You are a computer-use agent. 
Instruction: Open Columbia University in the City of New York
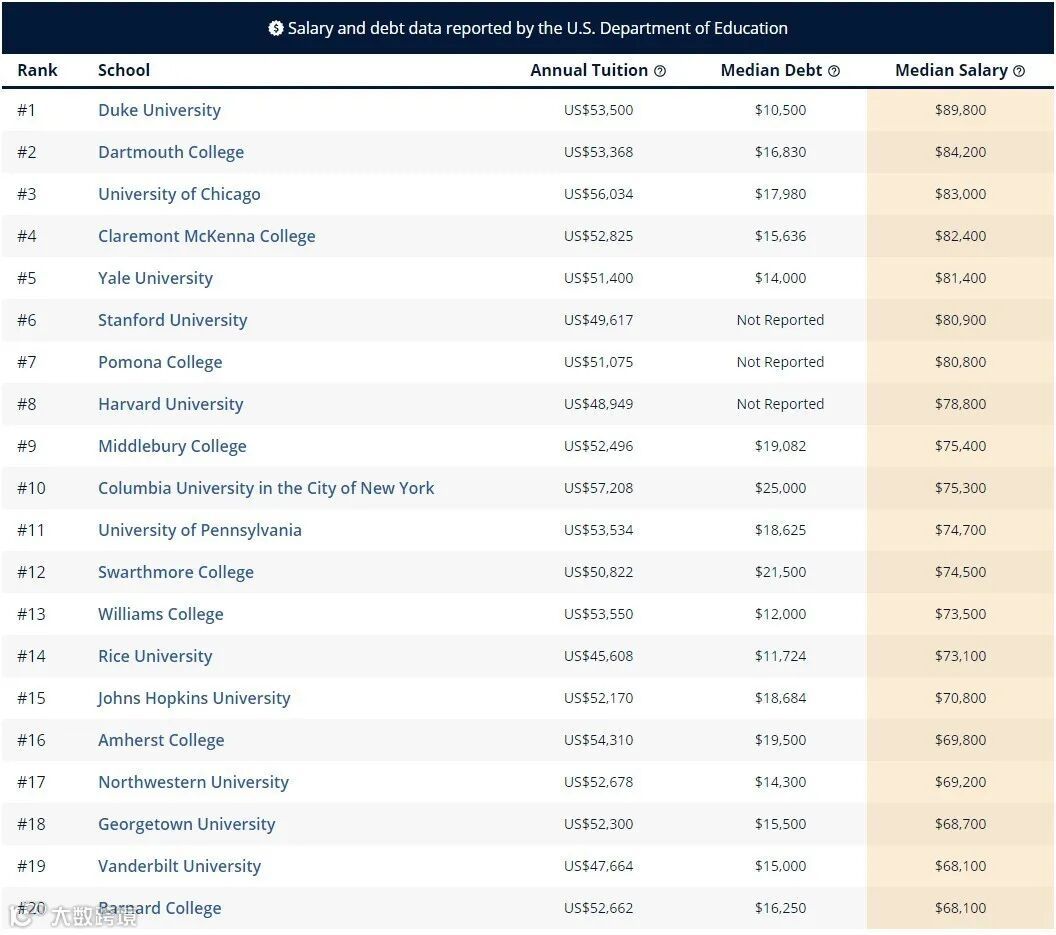point(266,488)
